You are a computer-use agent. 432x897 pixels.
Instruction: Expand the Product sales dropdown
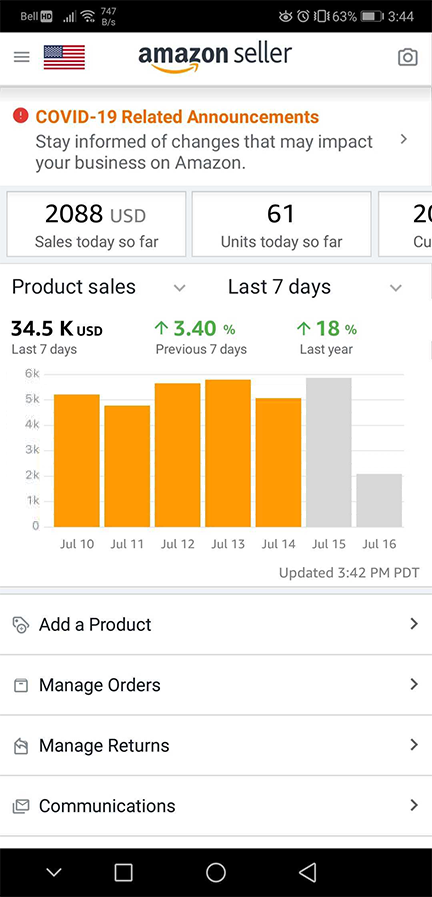click(99, 287)
